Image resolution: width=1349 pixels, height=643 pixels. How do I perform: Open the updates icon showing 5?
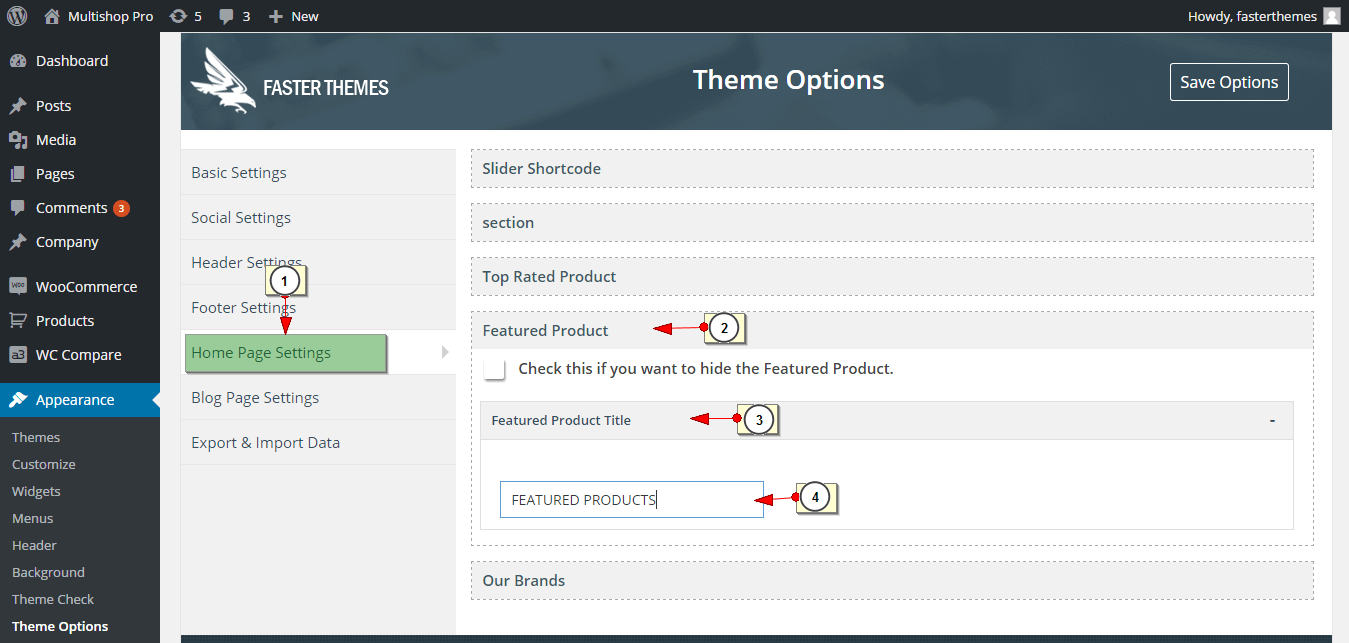pos(178,16)
